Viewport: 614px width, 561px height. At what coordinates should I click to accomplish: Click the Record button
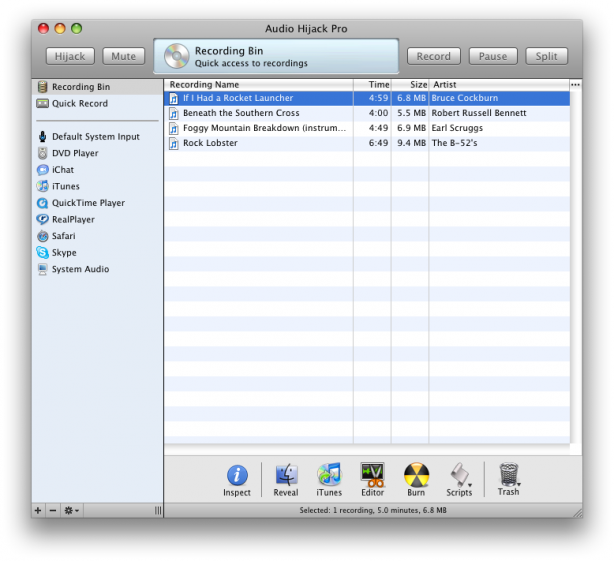click(x=434, y=56)
